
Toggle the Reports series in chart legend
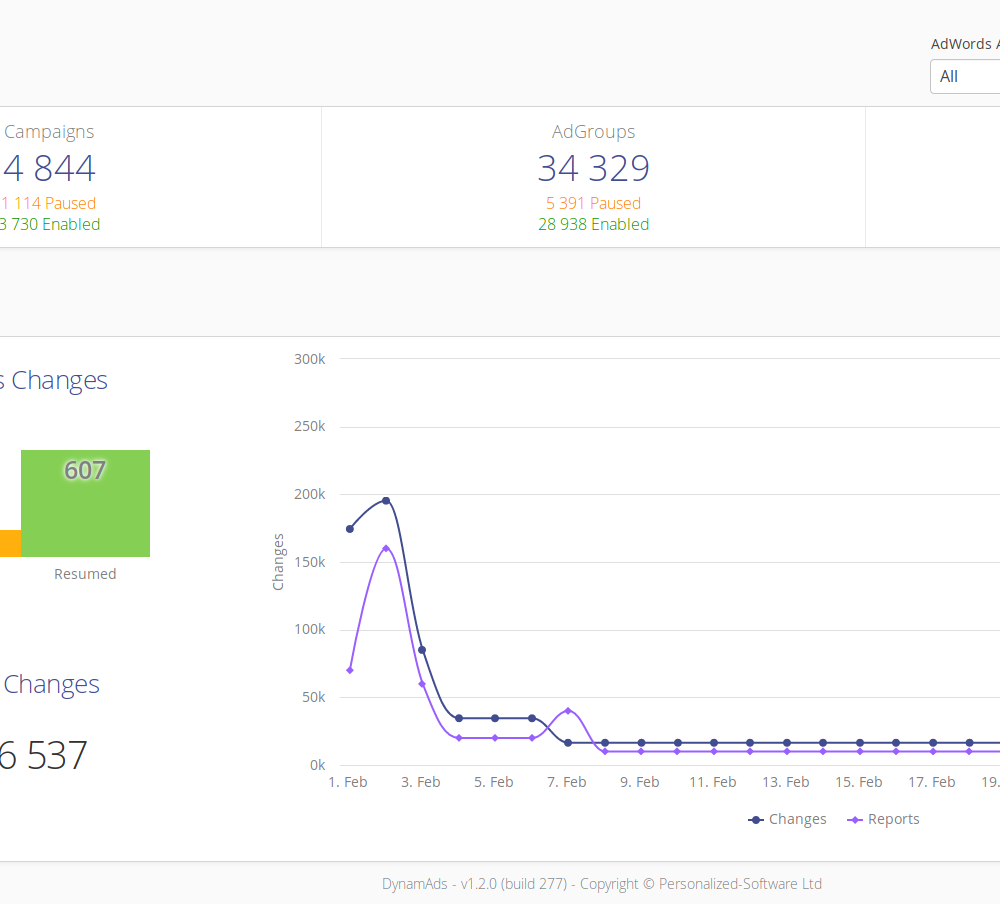[883, 819]
